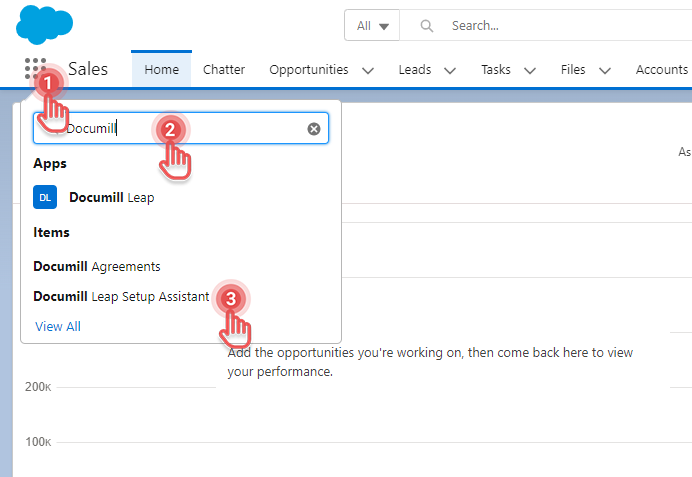Select the Documill Agreements item
Viewport: 692px width, 477px height.
point(97,267)
